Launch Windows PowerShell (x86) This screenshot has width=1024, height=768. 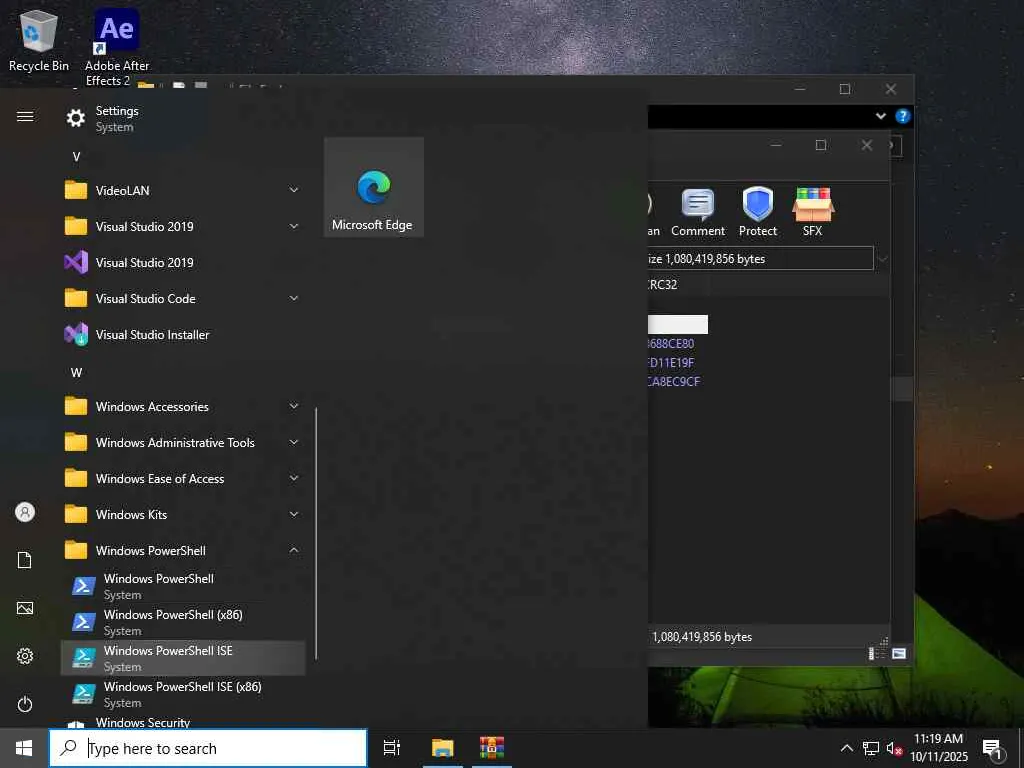[183, 622]
